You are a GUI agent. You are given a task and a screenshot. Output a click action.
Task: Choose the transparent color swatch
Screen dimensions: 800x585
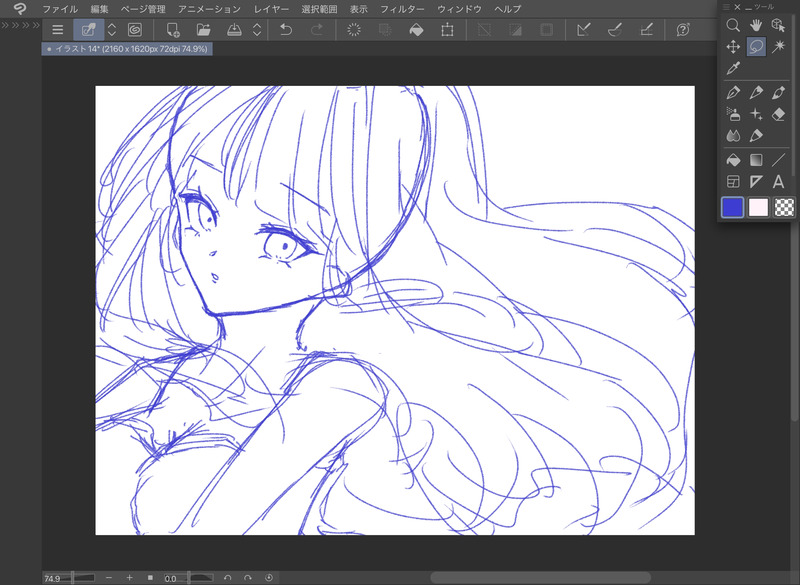[x=784, y=208]
